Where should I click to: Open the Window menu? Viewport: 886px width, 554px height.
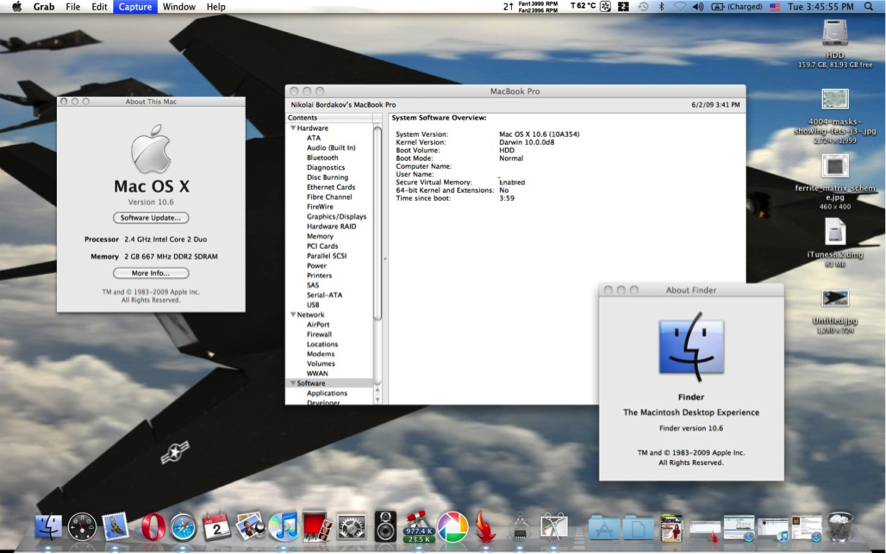tap(179, 7)
